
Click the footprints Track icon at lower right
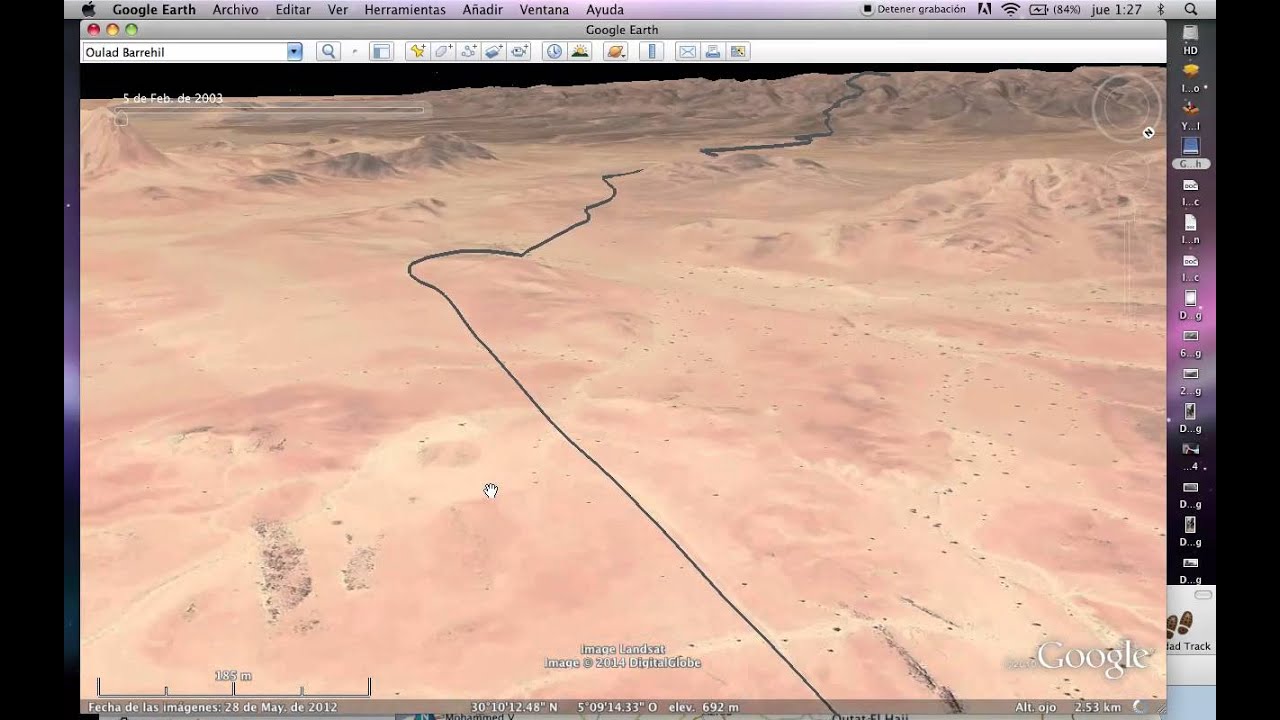click(1180, 624)
